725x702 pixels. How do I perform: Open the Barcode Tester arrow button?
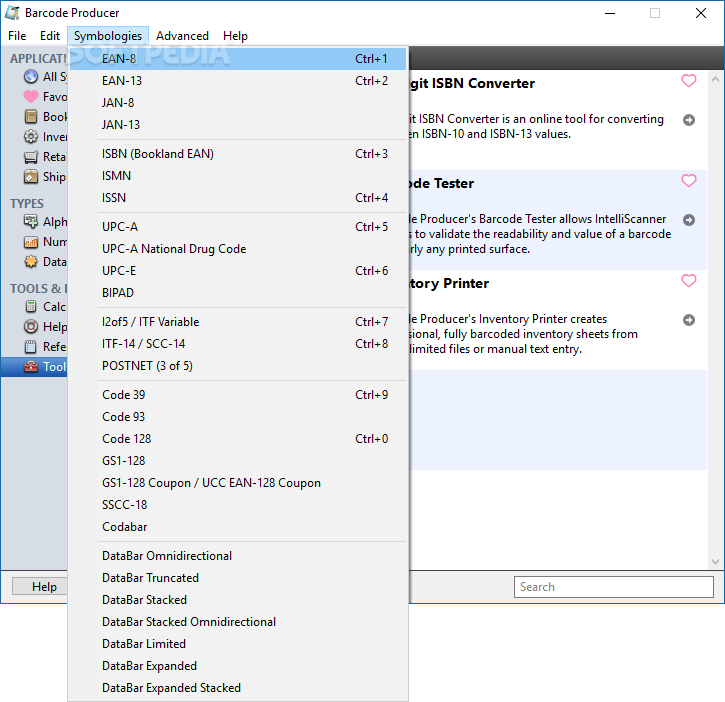688,220
